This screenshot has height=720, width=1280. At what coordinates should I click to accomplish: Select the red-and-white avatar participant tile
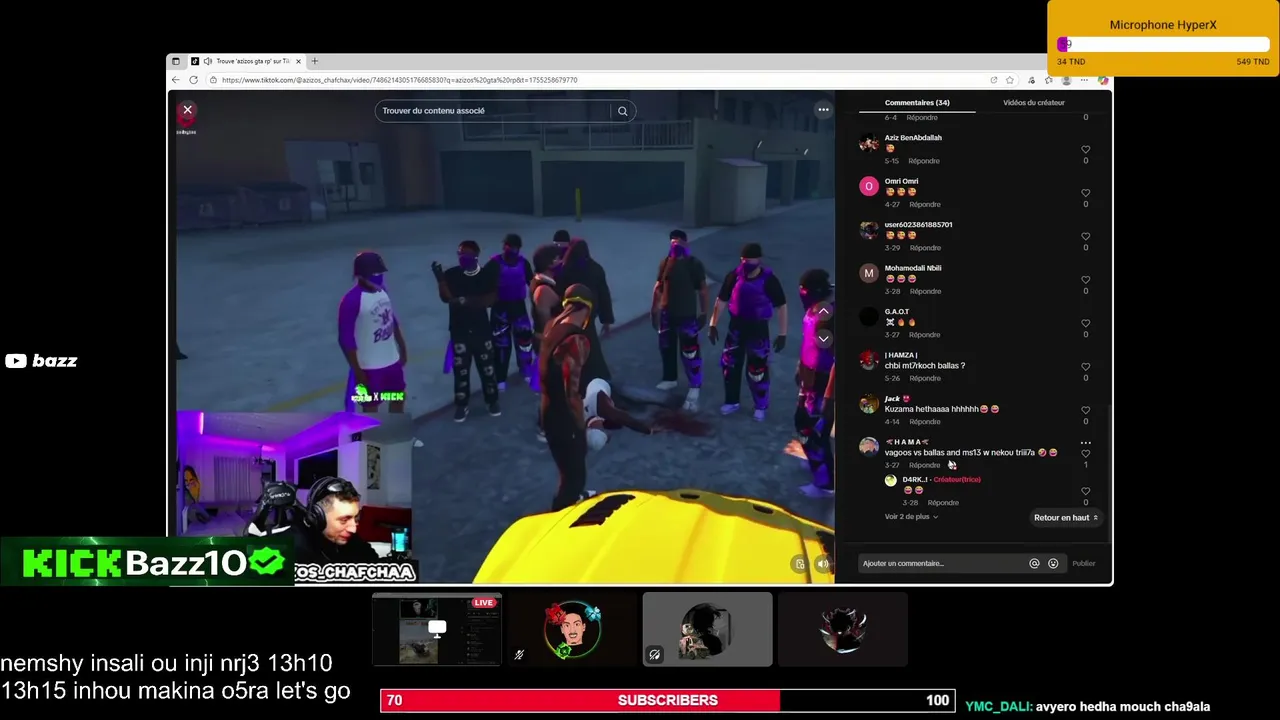point(843,629)
